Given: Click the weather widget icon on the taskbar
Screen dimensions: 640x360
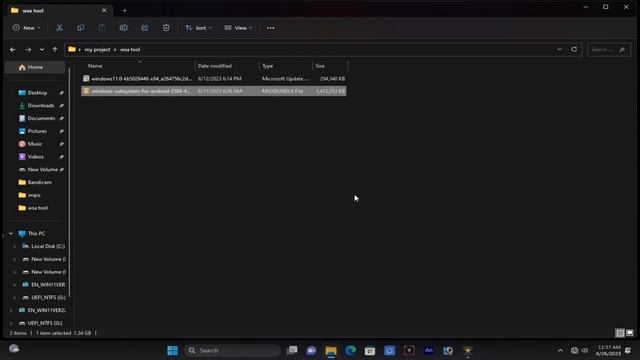Looking at the screenshot, I should [x=14, y=349].
